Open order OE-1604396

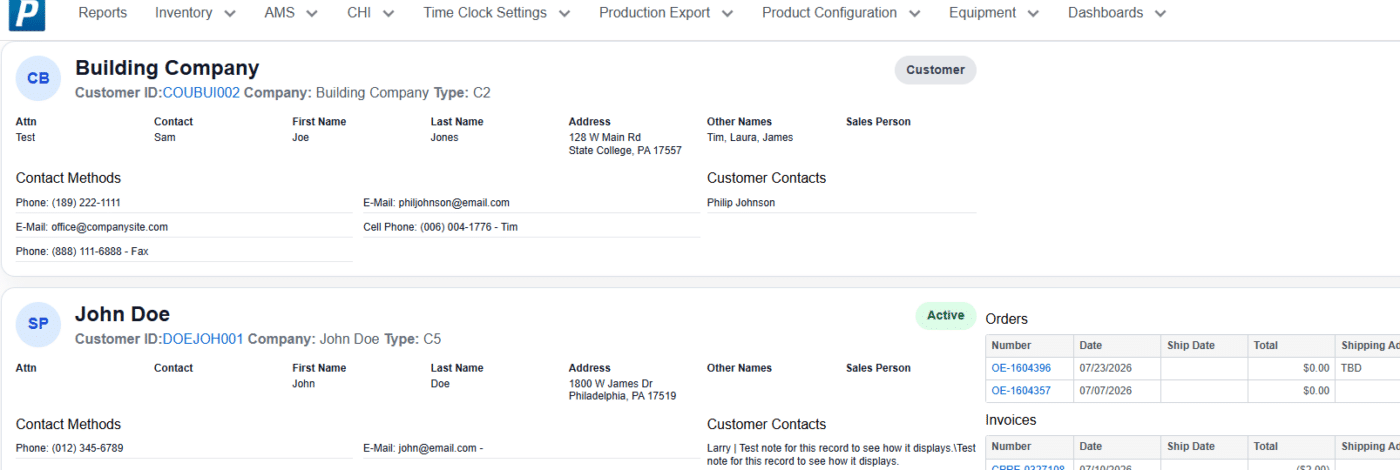(x=1021, y=368)
